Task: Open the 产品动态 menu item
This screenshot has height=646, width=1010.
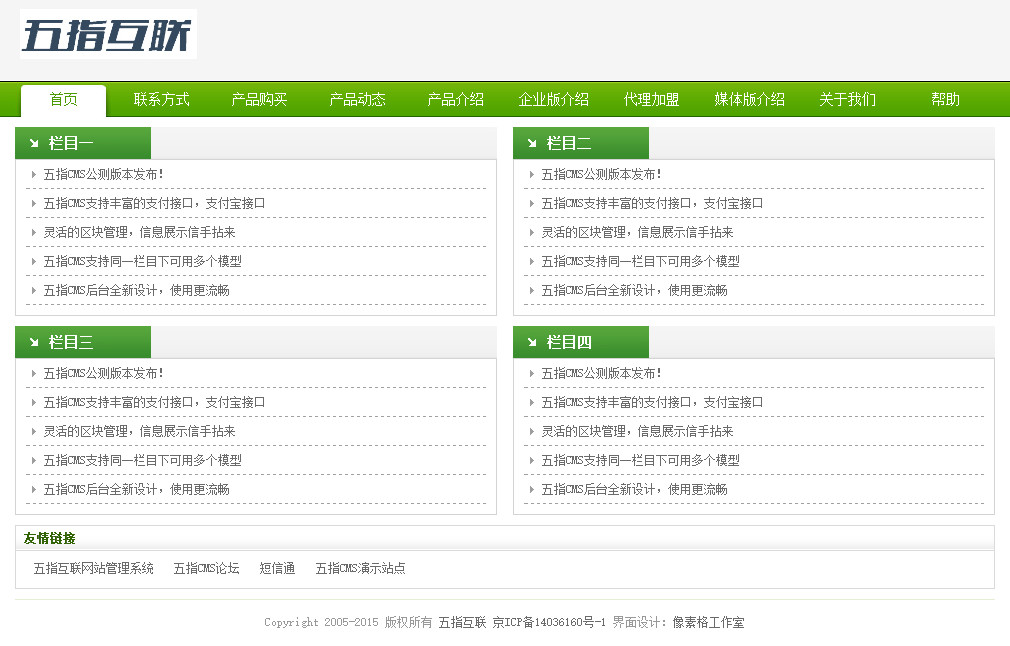Action: pos(356,99)
